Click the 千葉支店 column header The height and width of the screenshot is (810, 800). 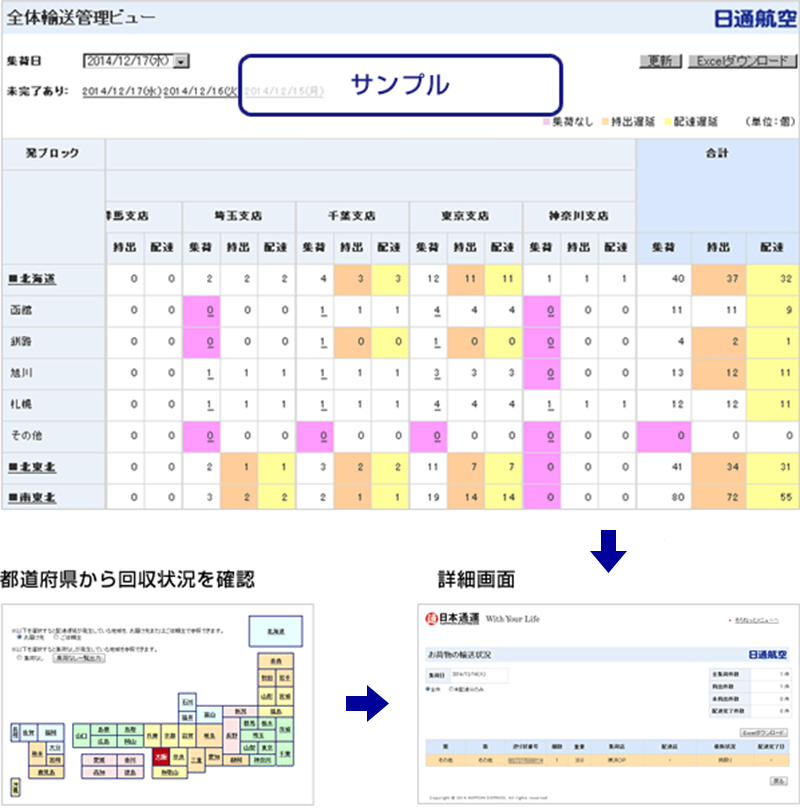pos(352,216)
